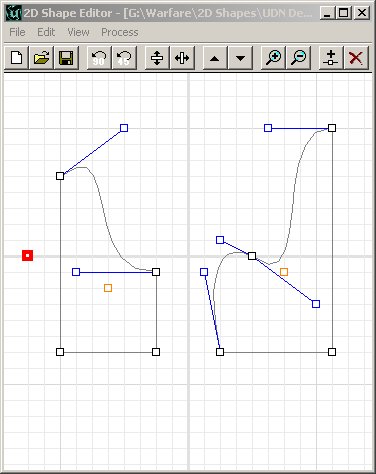The width and height of the screenshot is (376, 474).
Task: Rotate shape 90 degrees
Action: coord(99,58)
